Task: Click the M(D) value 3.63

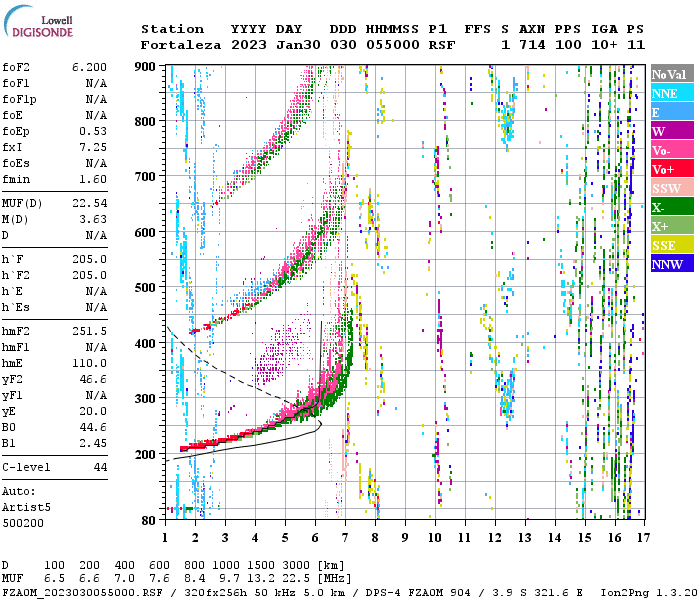Action: 93,220
